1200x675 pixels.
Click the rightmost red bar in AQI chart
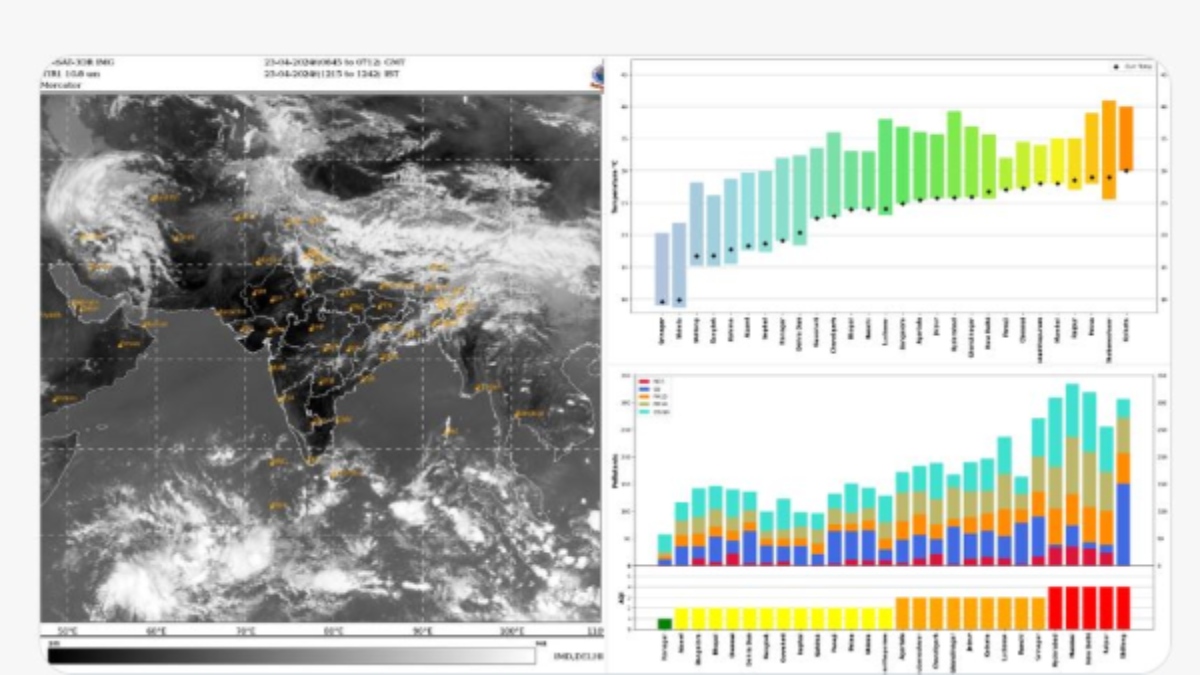(x=1123, y=607)
